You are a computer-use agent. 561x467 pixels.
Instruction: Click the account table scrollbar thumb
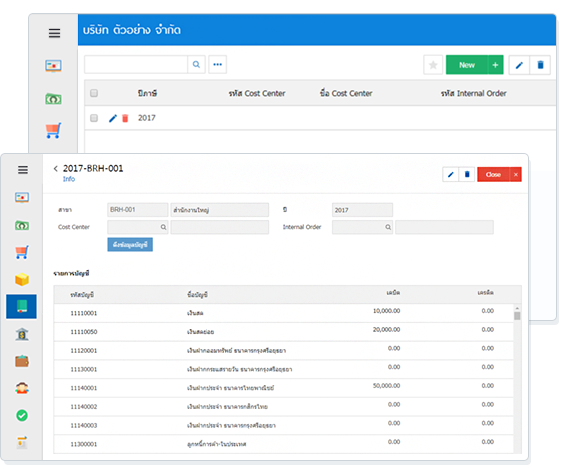517,316
